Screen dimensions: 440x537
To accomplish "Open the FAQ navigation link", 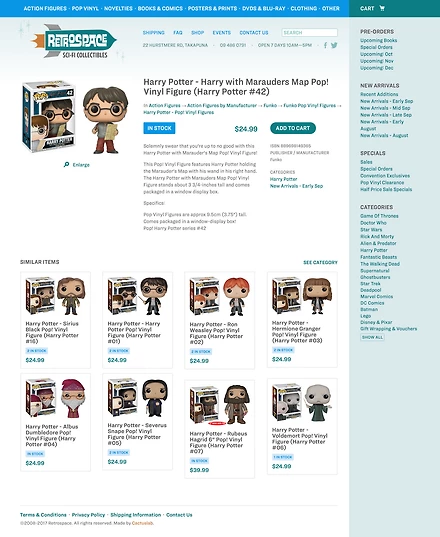I will pyautogui.click(x=178, y=33).
